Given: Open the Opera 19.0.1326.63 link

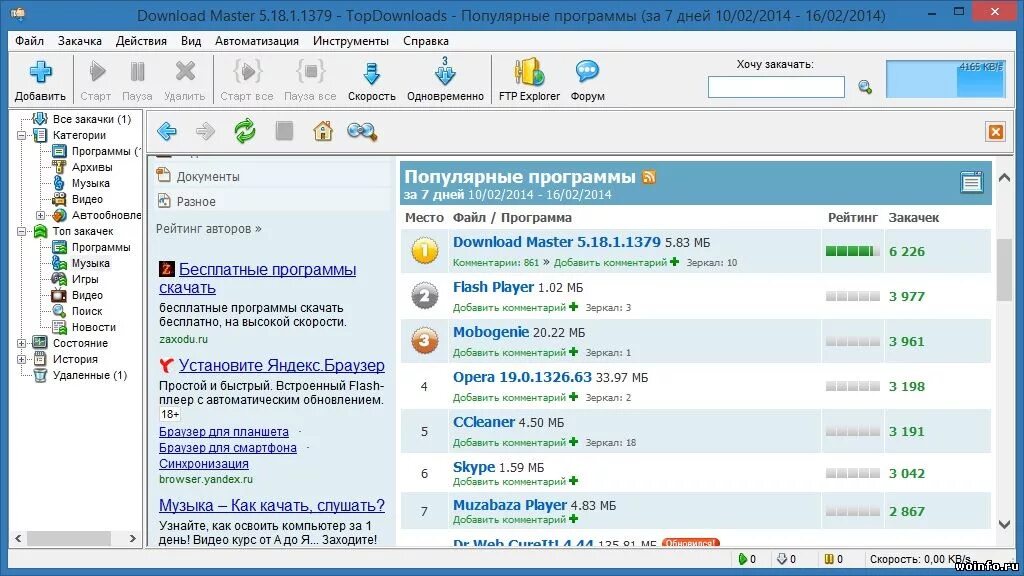Looking at the screenshot, I should tap(522, 377).
